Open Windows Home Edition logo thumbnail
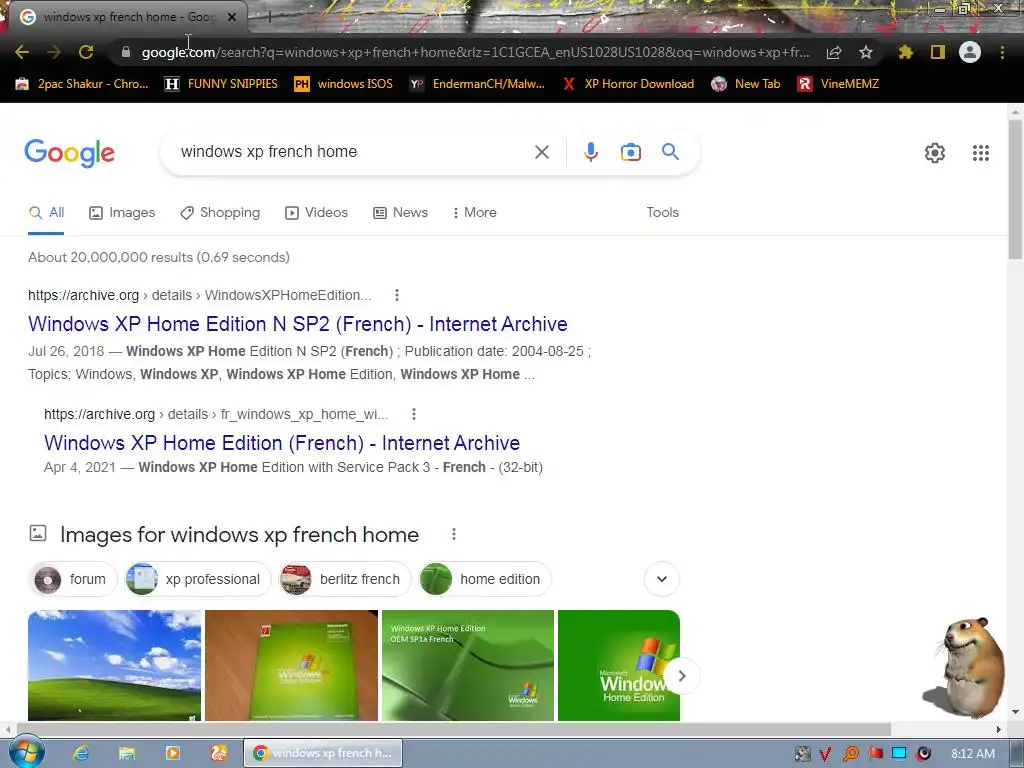Viewport: 1024px width, 768px height. click(618, 665)
